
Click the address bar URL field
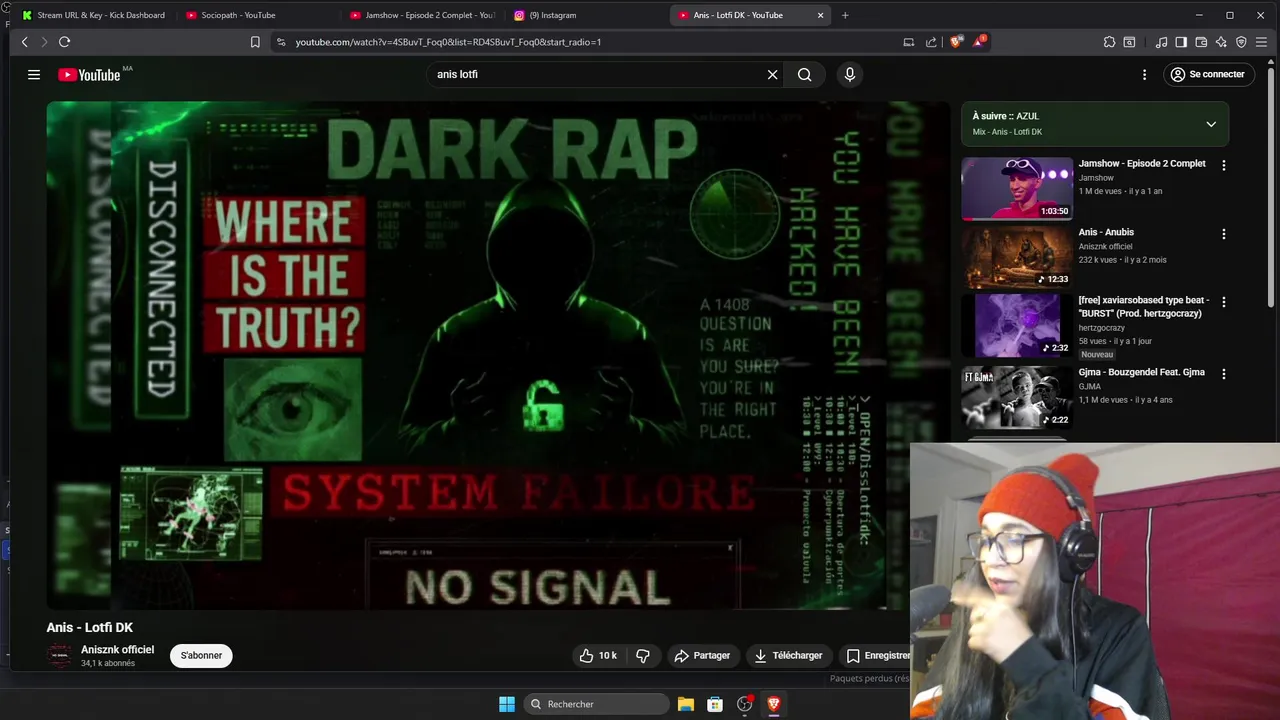point(590,42)
